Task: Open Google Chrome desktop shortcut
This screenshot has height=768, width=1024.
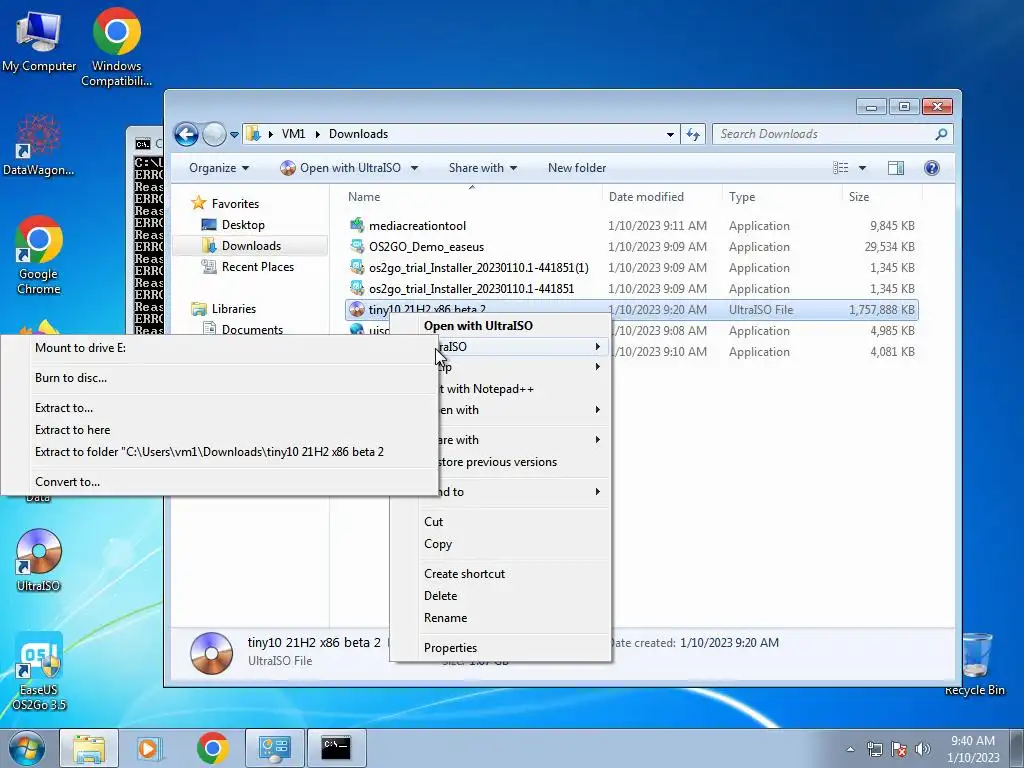Action: [39, 255]
